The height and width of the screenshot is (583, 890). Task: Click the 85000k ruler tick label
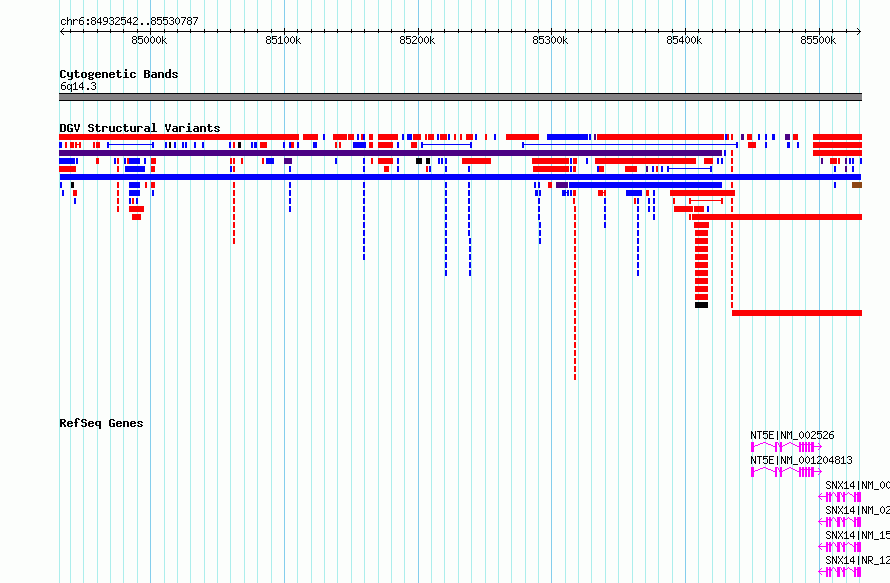click(x=149, y=40)
